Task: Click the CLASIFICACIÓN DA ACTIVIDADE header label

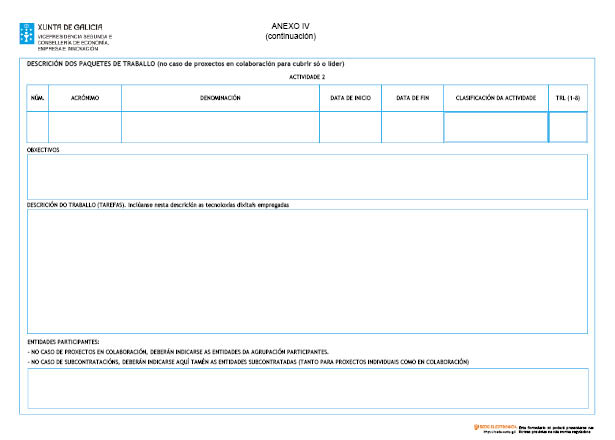Action: pyautogui.click(x=495, y=98)
